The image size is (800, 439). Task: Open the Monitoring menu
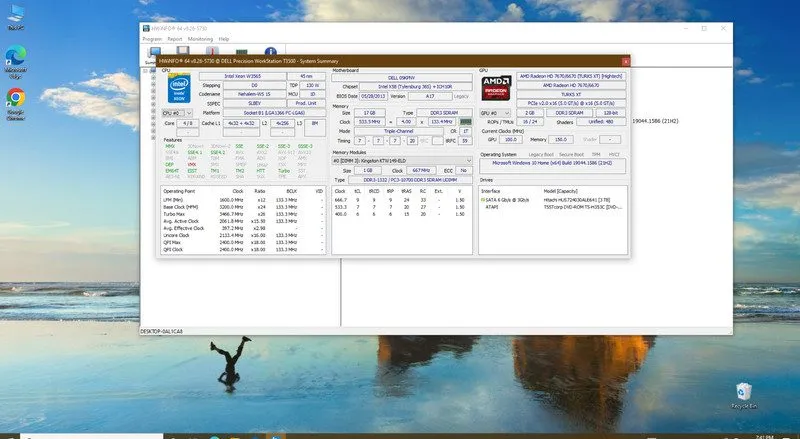pos(200,39)
